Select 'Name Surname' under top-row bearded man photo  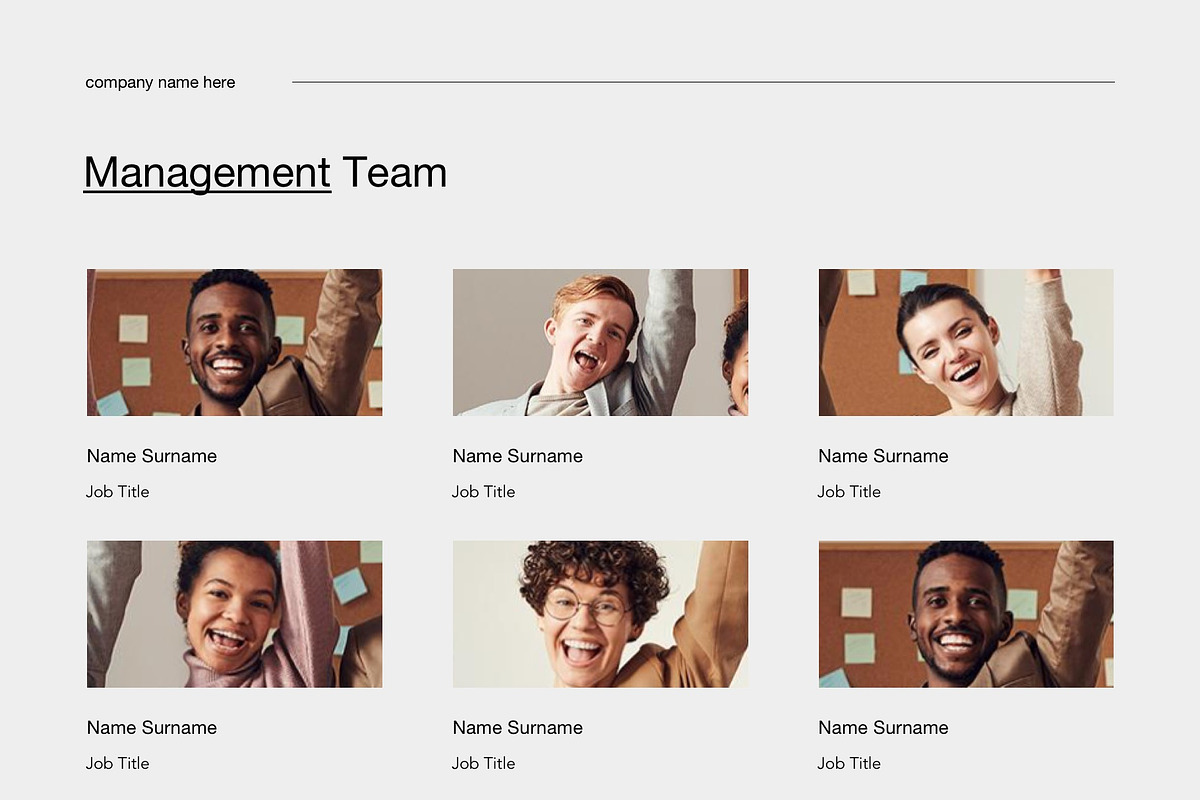click(152, 456)
